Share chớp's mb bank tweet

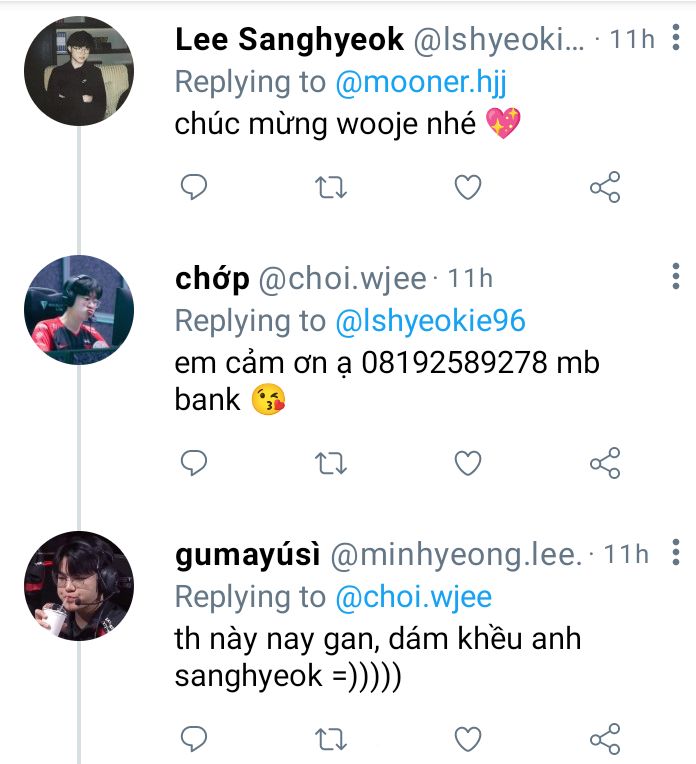[605, 462]
